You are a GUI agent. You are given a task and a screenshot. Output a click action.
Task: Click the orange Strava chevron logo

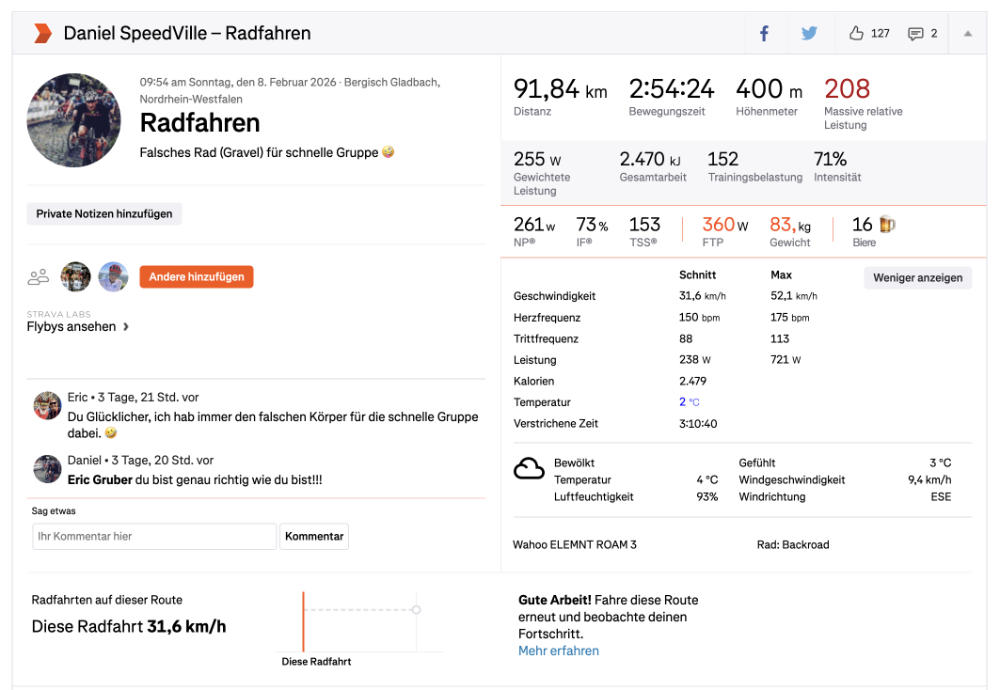pyautogui.click(x=42, y=33)
